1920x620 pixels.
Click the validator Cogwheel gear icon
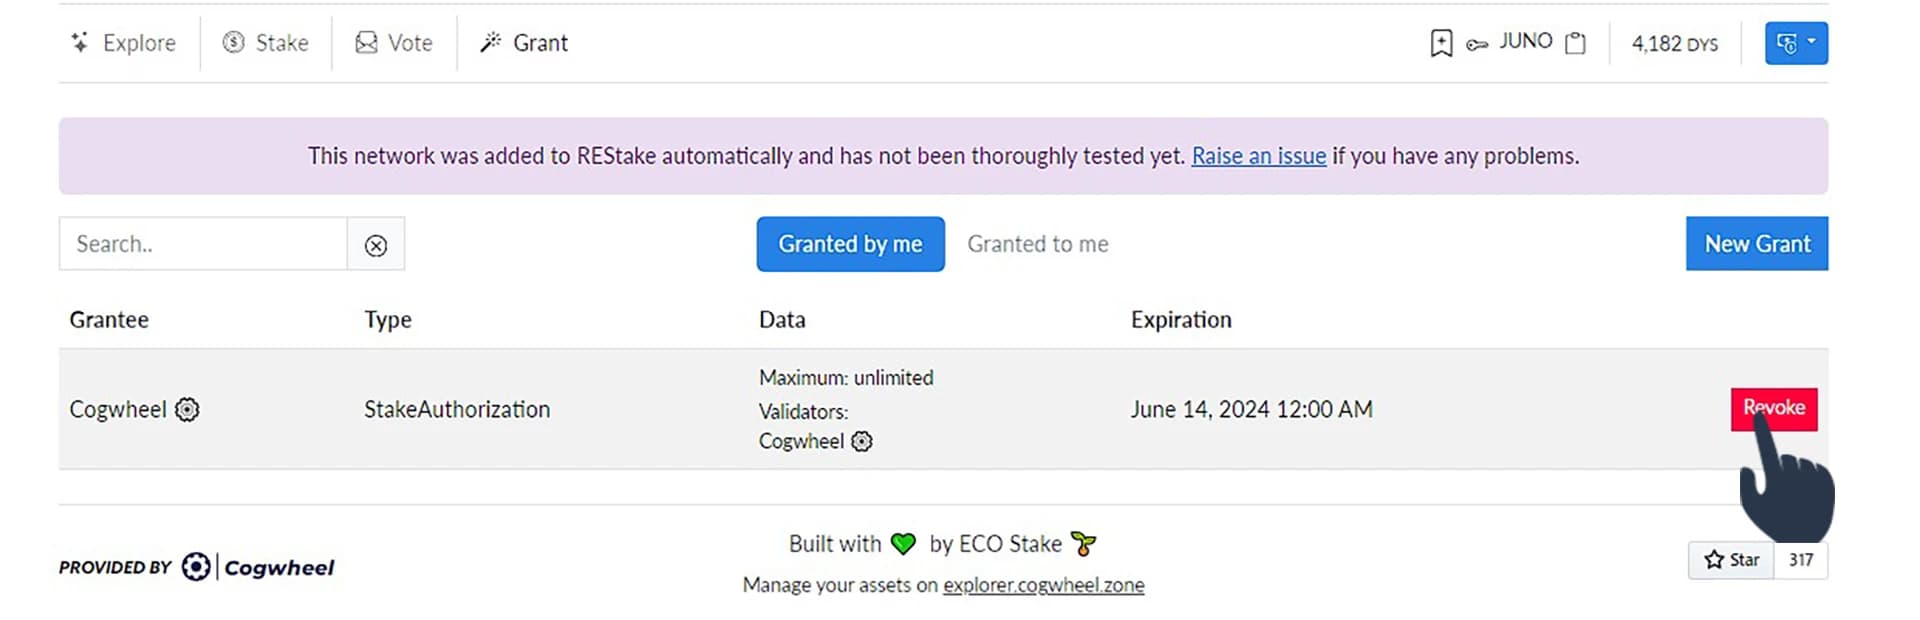pos(862,441)
